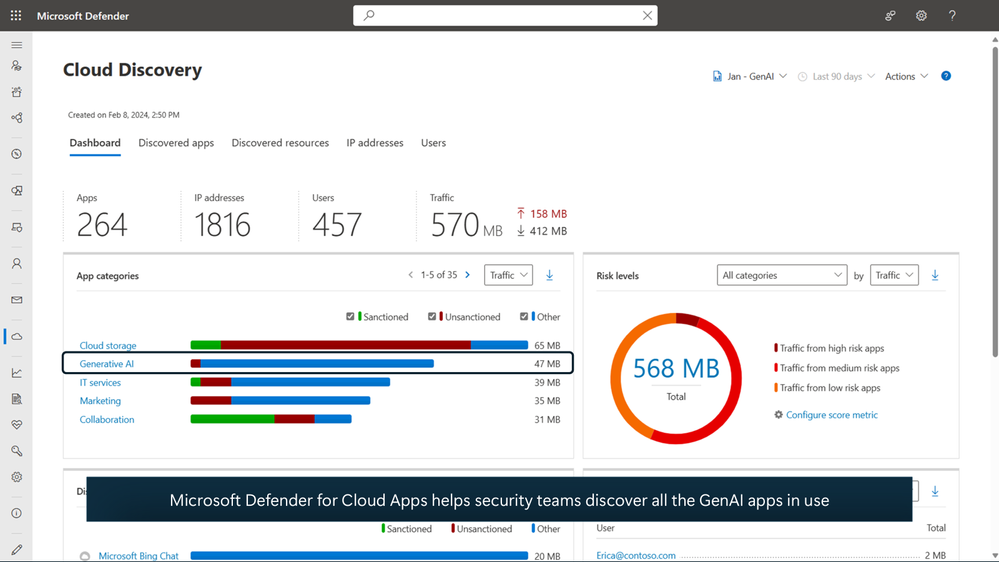Viewport: 999px width, 562px height.
Task: Clear the search box with X
Action: (x=647, y=15)
